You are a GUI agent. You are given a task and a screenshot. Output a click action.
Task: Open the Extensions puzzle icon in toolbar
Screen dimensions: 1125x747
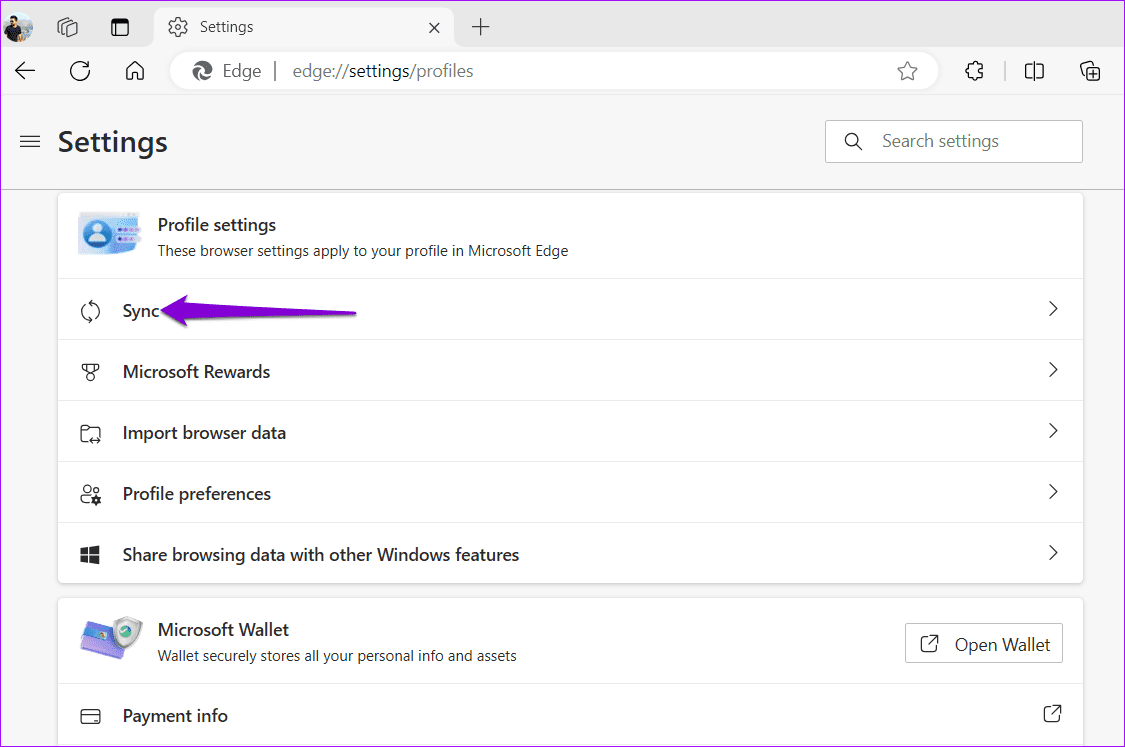coord(974,70)
